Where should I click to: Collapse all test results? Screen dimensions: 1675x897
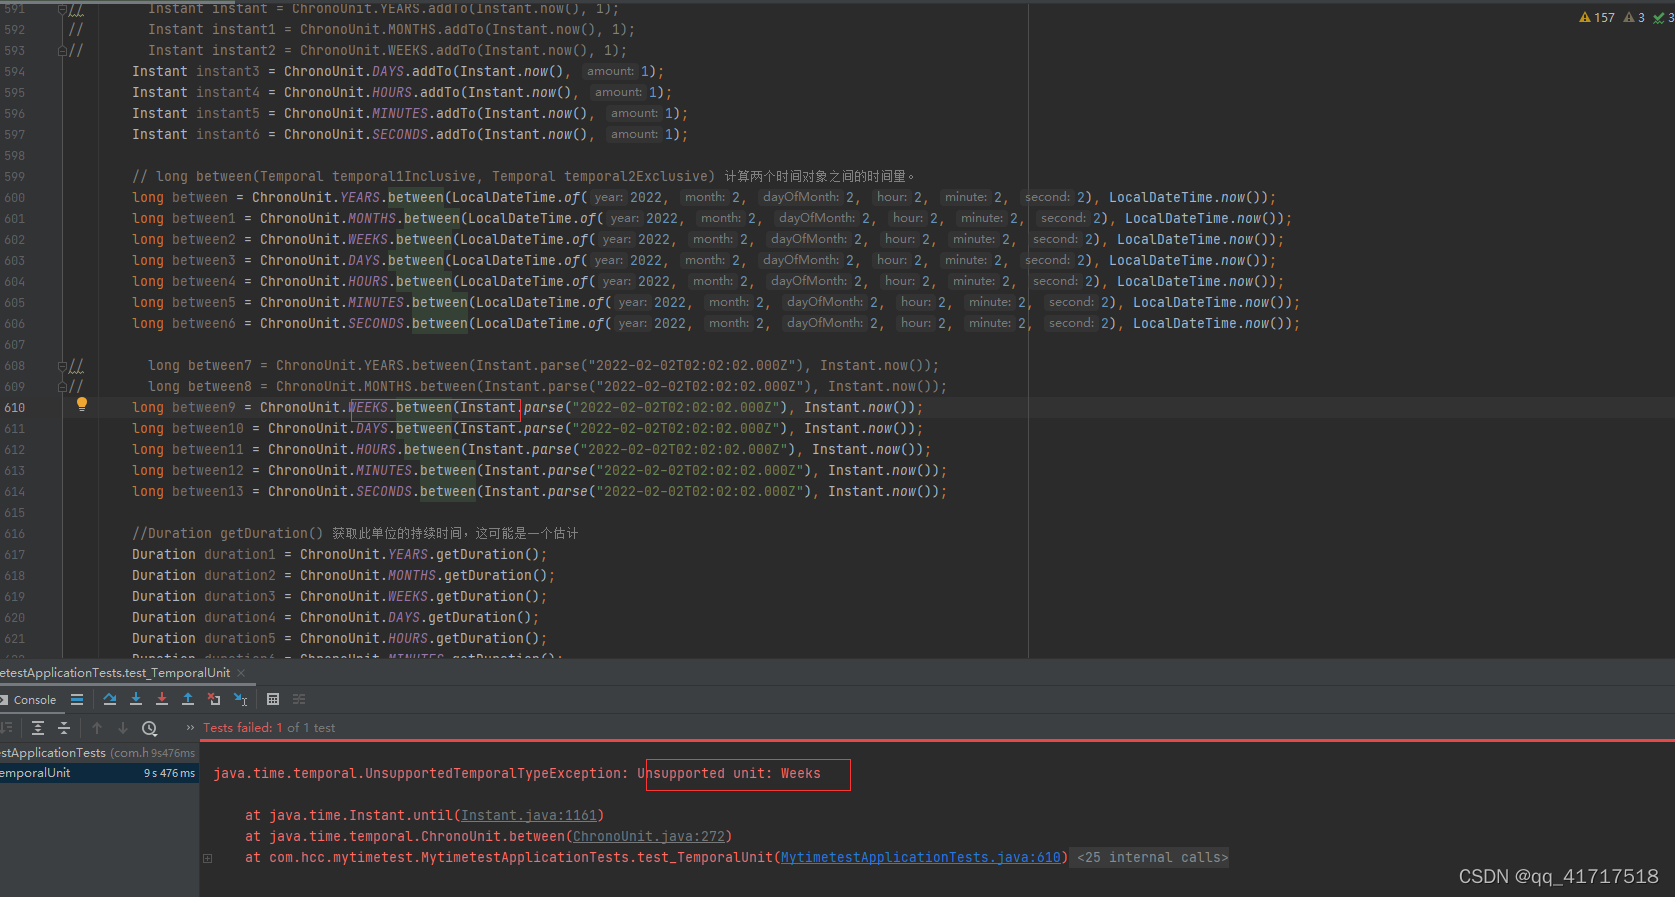pyautogui.click(x=64, y=728)
